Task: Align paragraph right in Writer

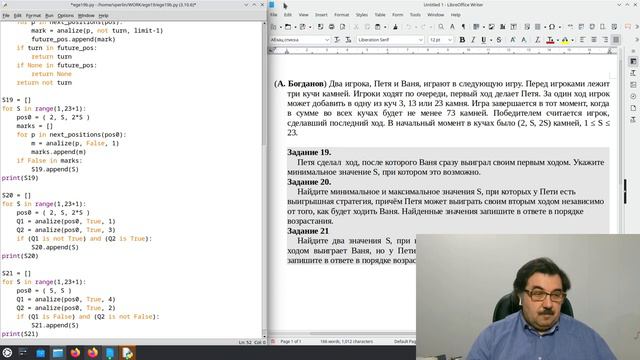Action: 605,40
